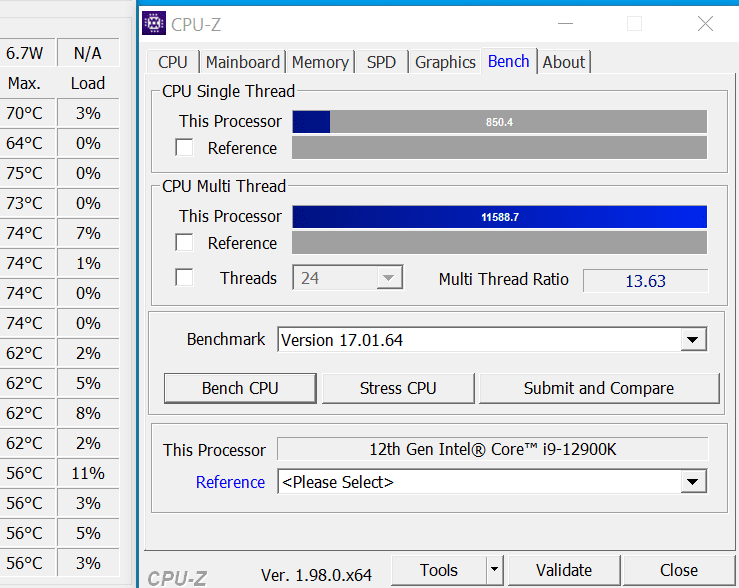Enable Multi Thread Reference checkbox
The width and height of the screenshot is (739, 588).
pyautogui.click(x=184, y=242)
